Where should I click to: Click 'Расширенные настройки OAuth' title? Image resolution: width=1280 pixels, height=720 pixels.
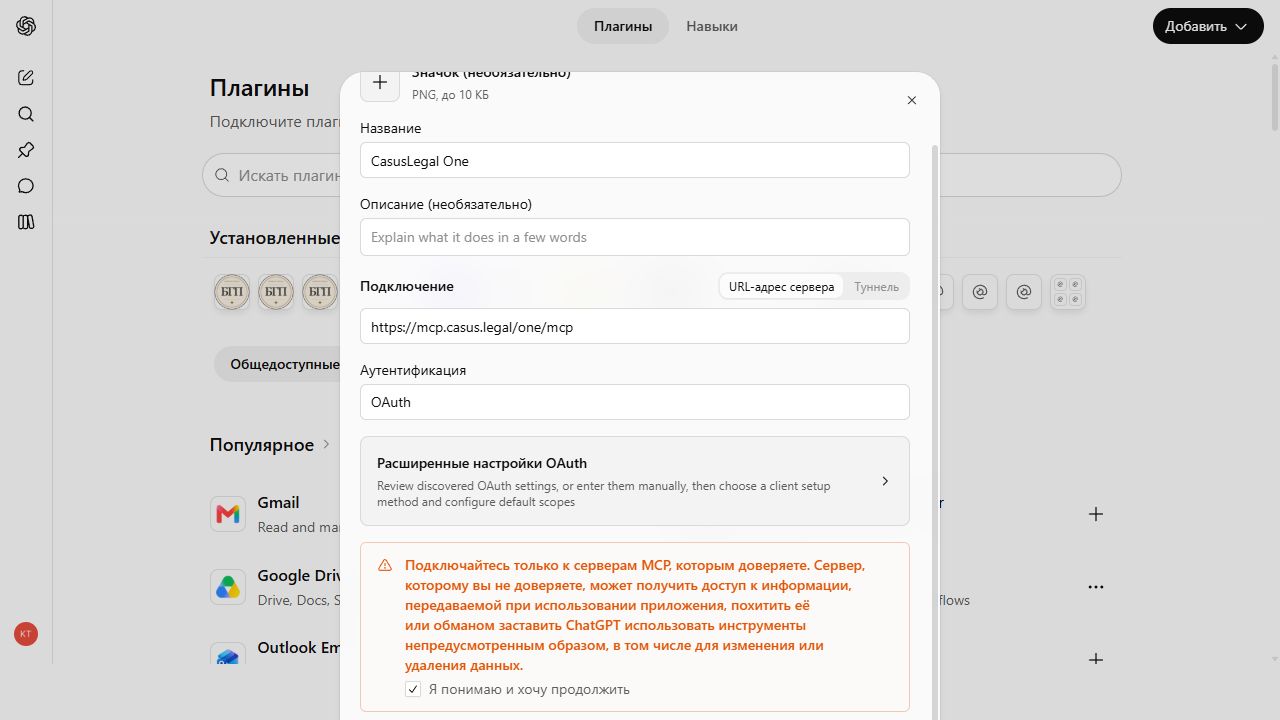pyautogui.click(x=482, y=463)
